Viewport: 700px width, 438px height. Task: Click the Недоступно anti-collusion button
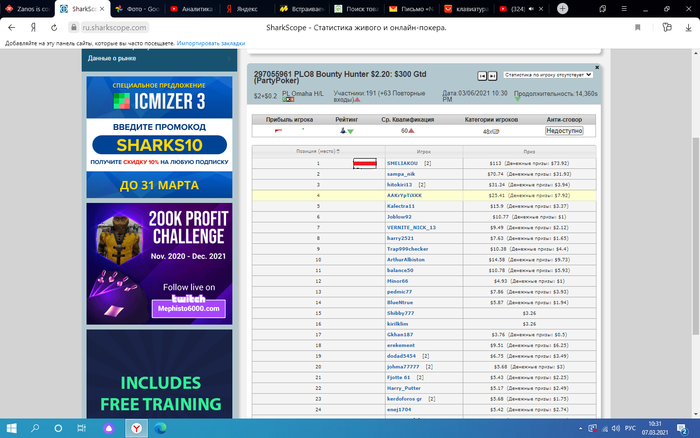pyautogui.click(x=564, y=131)
